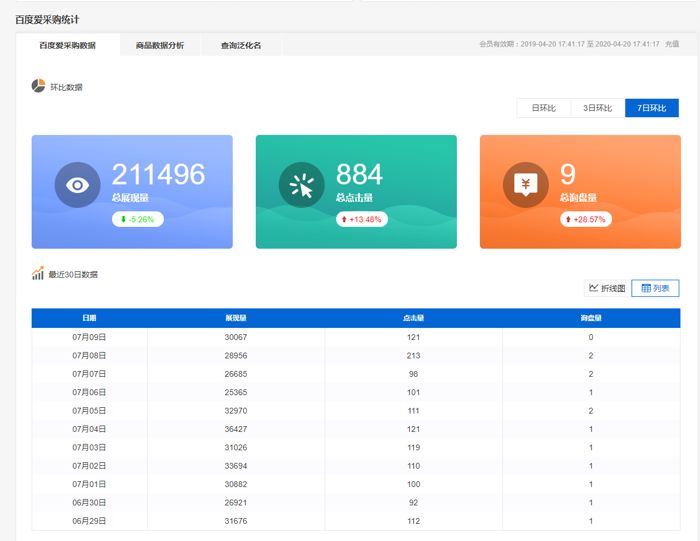Click the 31676 impressions value
700x541 pixels.
coord(236,520)
